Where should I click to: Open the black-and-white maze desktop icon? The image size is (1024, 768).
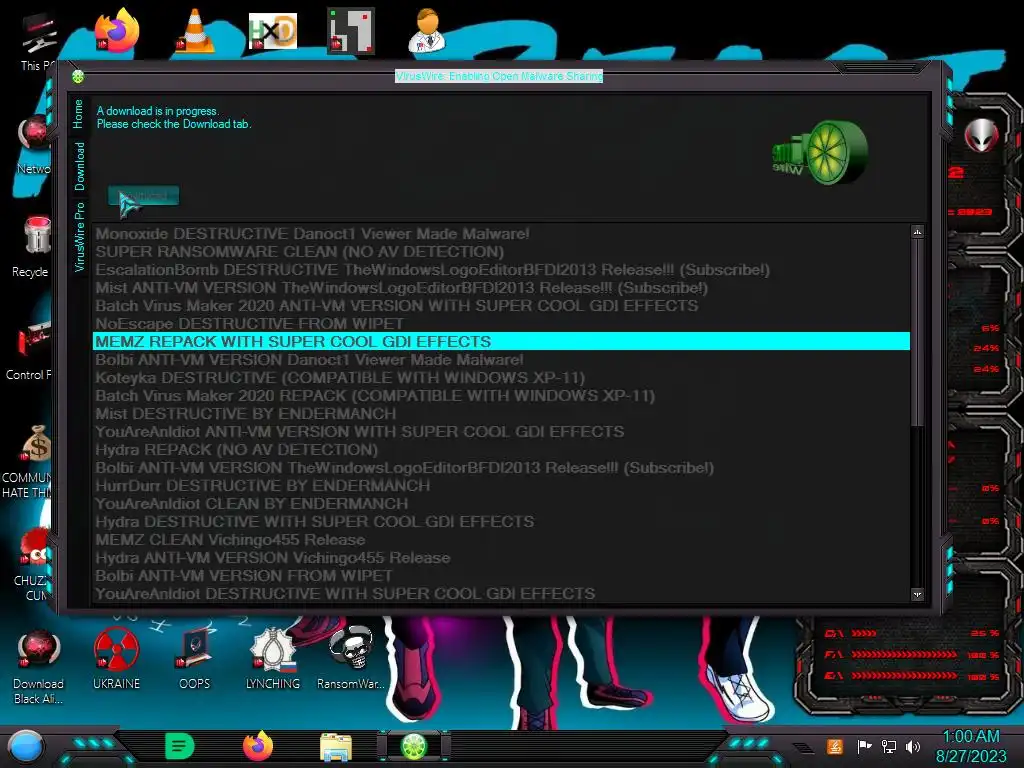(x=351, y=31)
